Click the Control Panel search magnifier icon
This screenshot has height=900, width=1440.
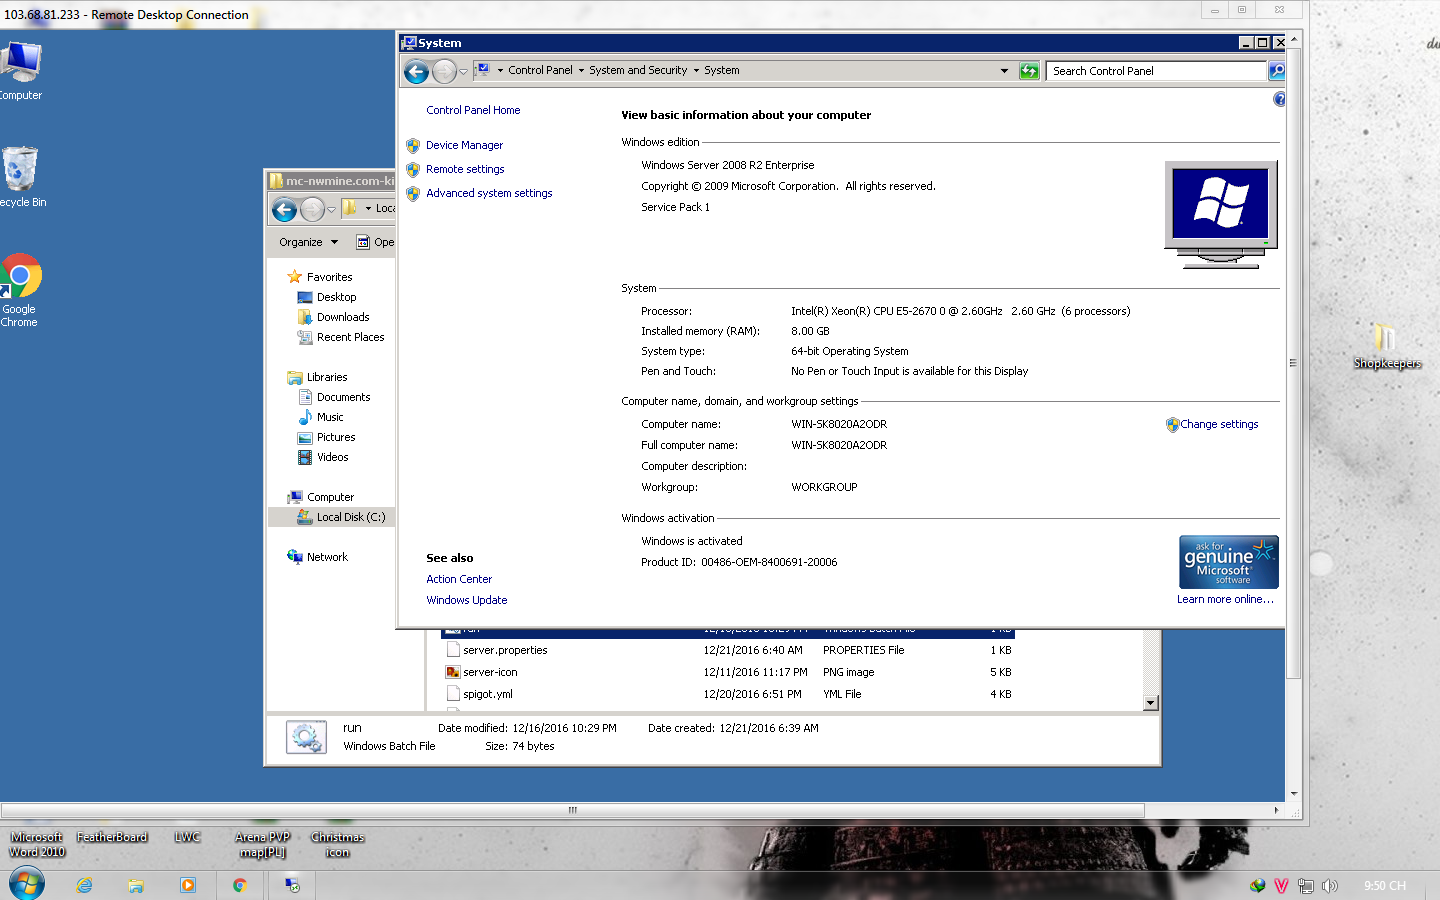pyautogui.click(x=1276, y=71)
